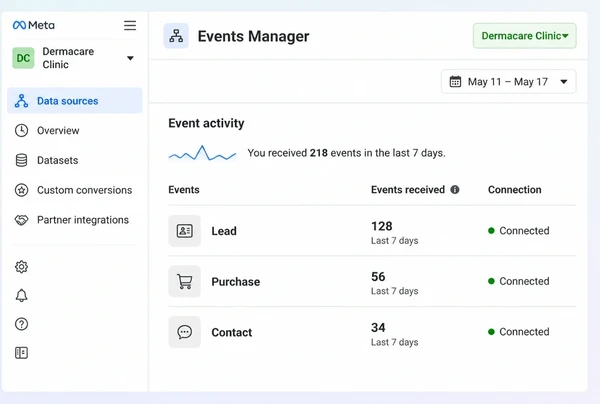
Task: Click the calendar icon in date picker
Action: tap(455, 81)
